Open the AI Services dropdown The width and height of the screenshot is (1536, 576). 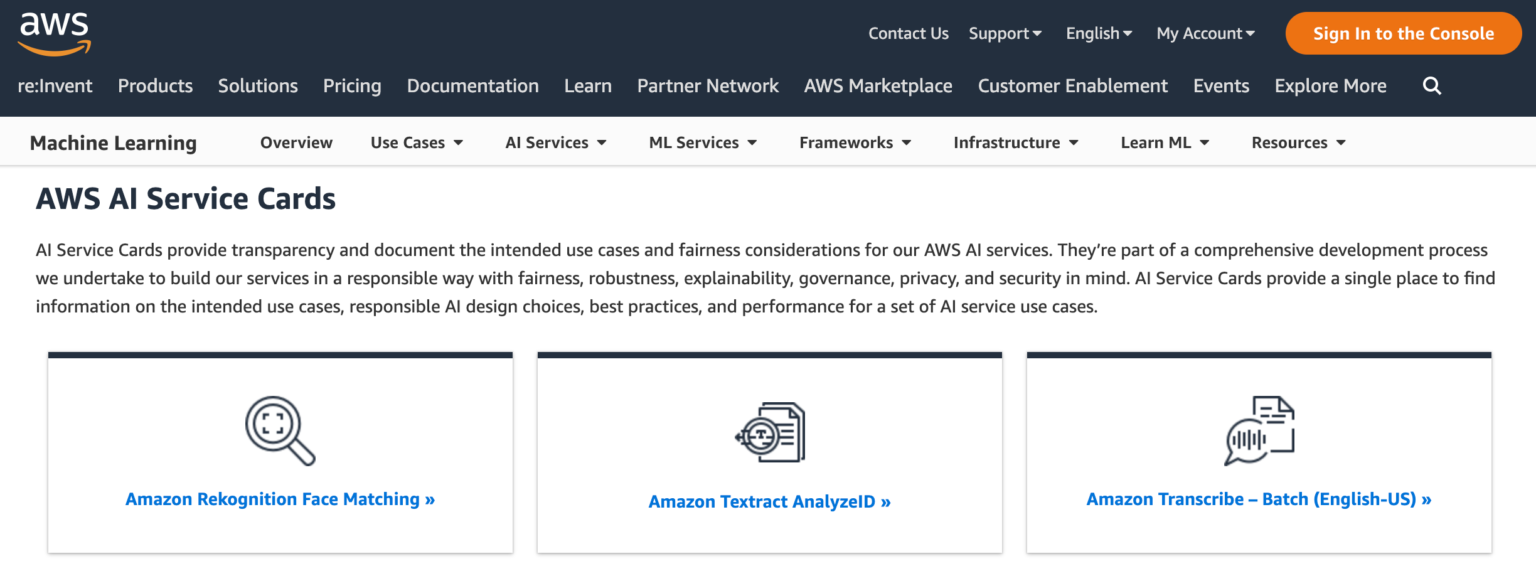[556, 142]
